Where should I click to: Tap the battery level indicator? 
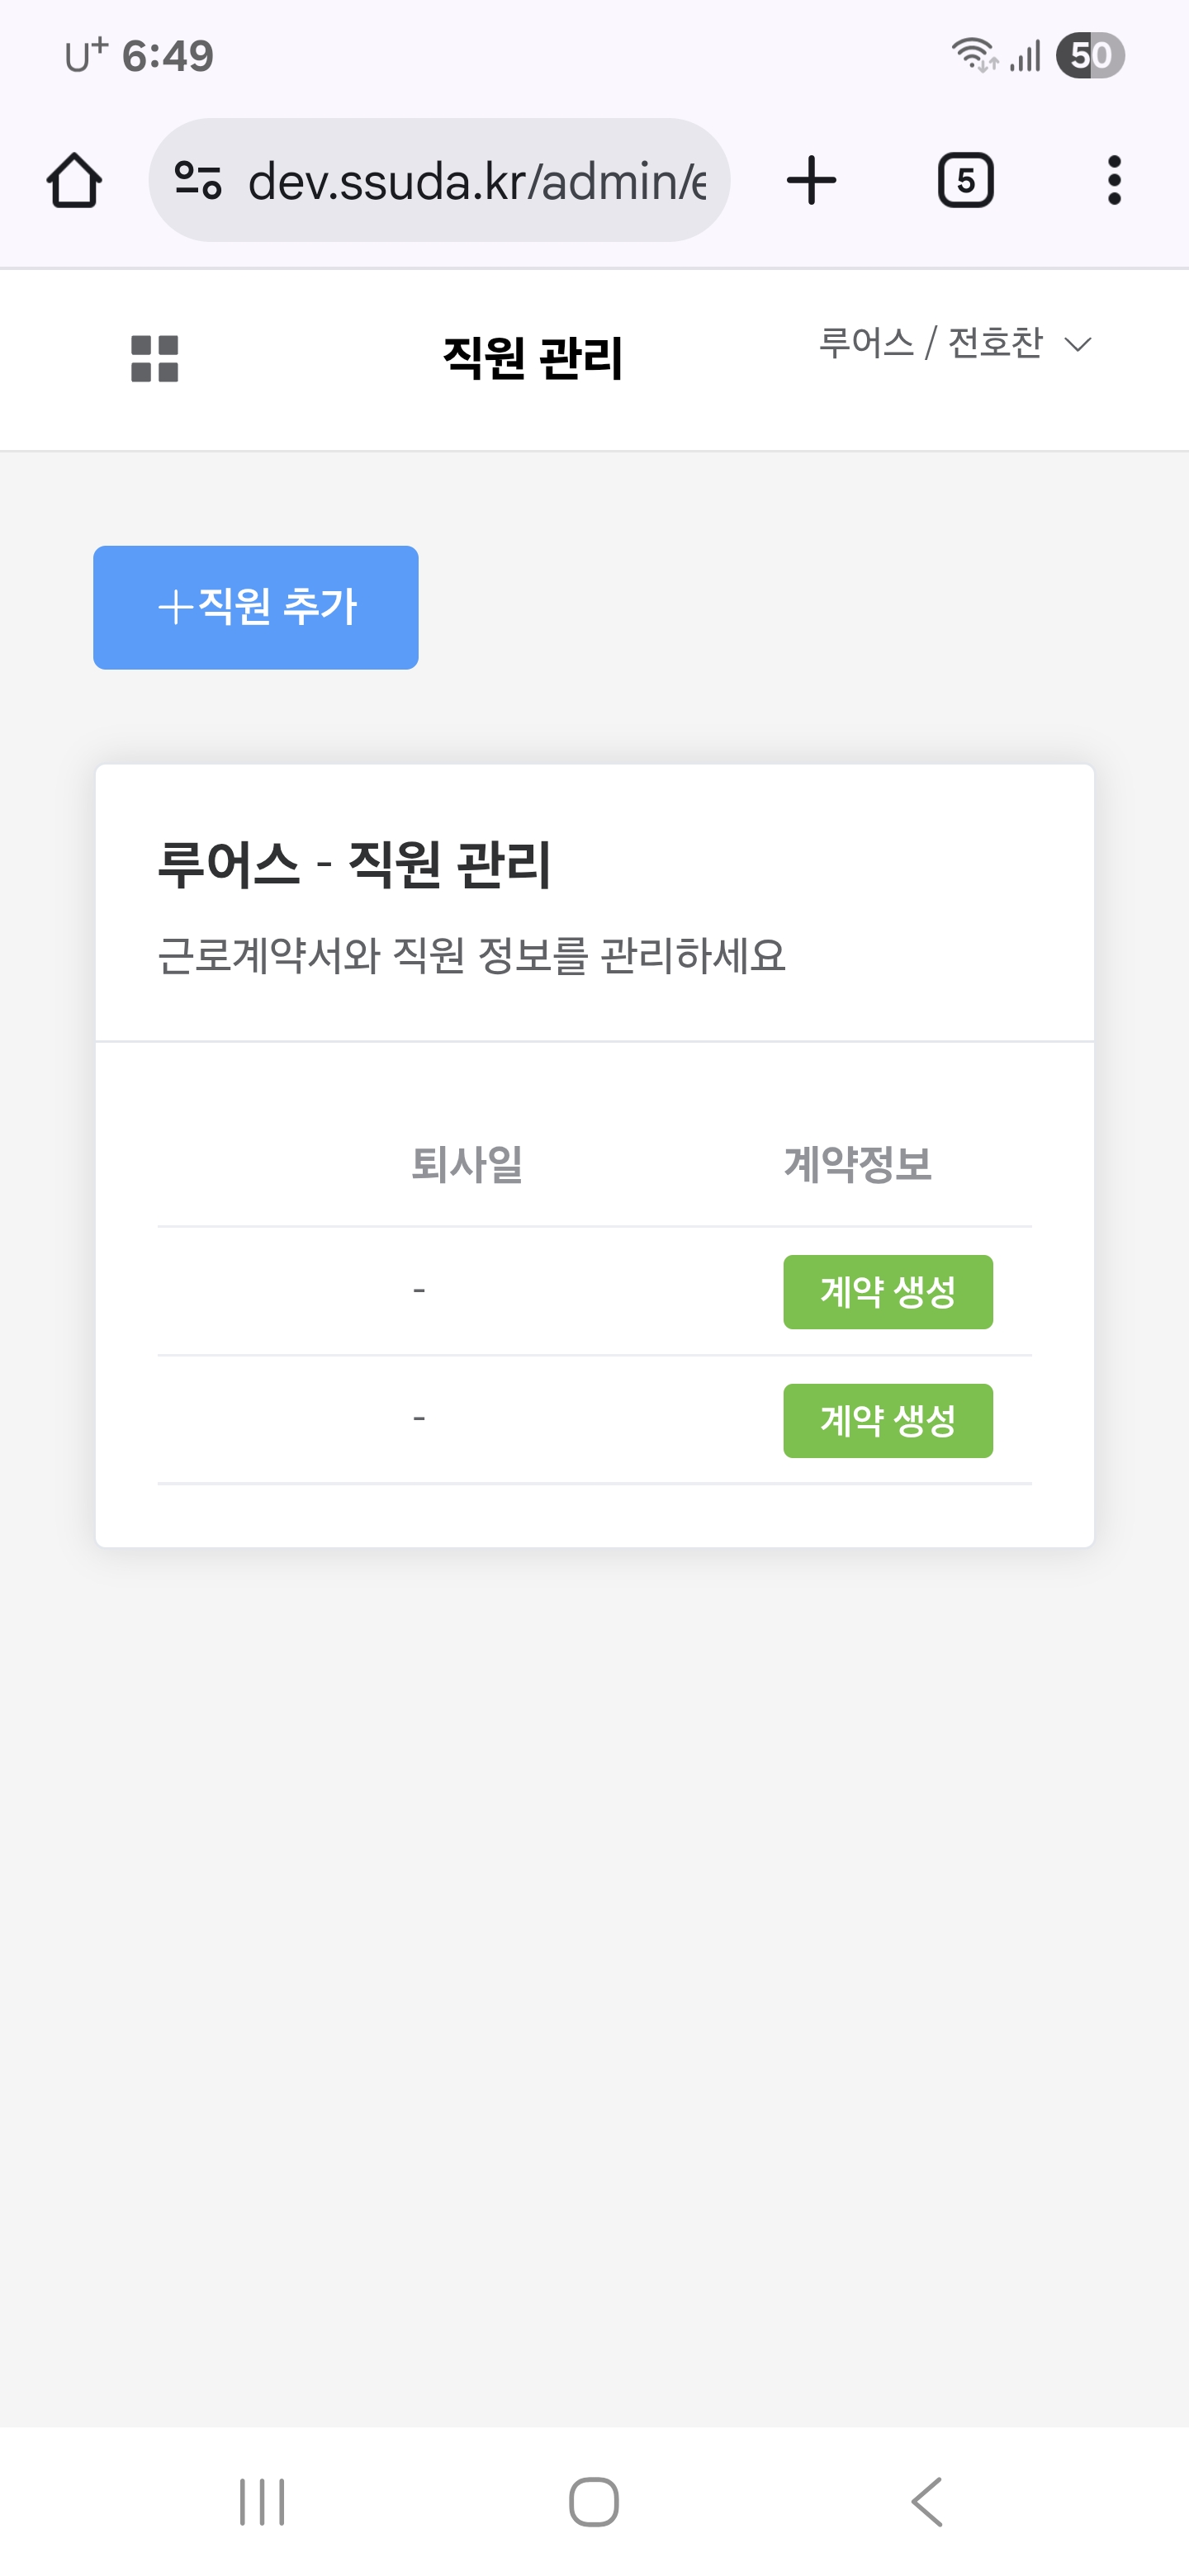(1090, 55)
